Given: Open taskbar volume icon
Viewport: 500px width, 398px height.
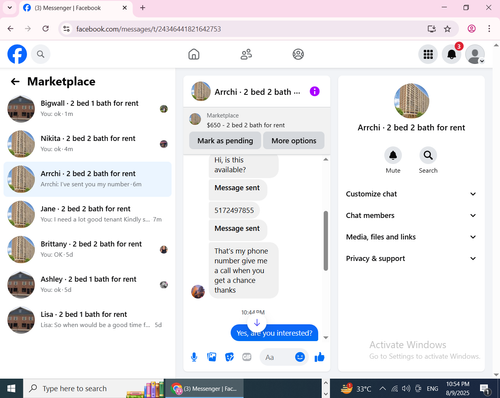Looking at the screenshot, I should [x=406, y=389].
